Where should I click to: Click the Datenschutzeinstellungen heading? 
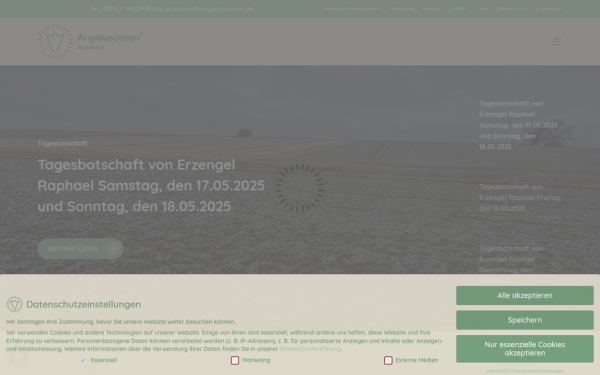[83, 305]
